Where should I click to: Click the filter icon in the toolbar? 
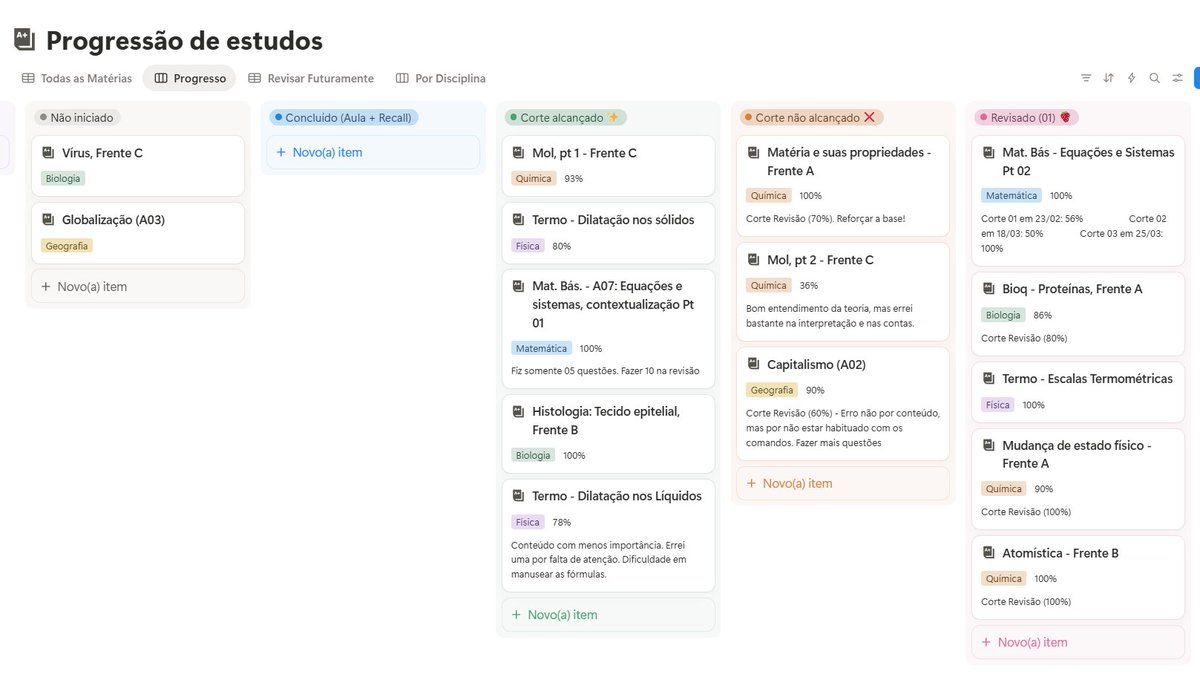(1086, 78)
